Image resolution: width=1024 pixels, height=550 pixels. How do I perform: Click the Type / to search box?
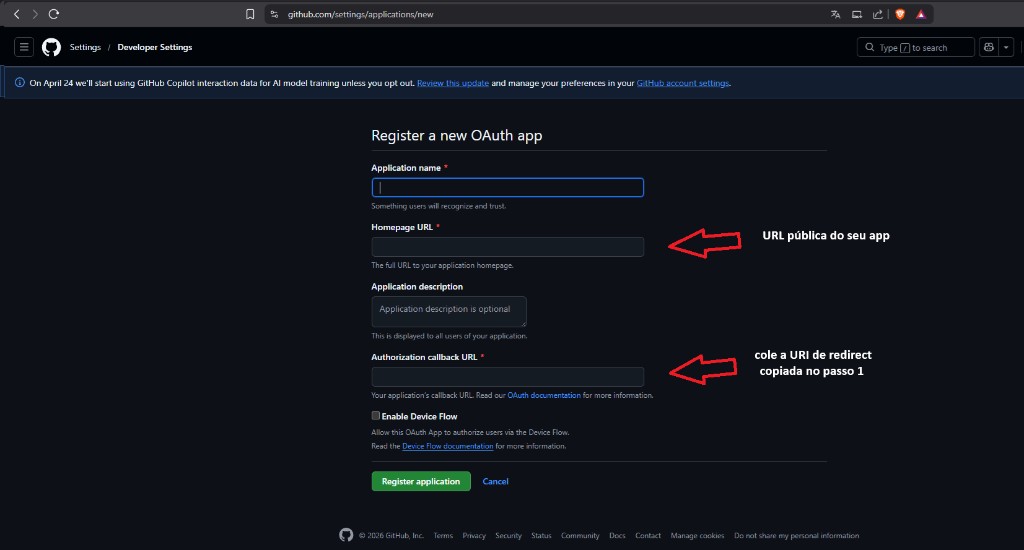click(916, 47)
